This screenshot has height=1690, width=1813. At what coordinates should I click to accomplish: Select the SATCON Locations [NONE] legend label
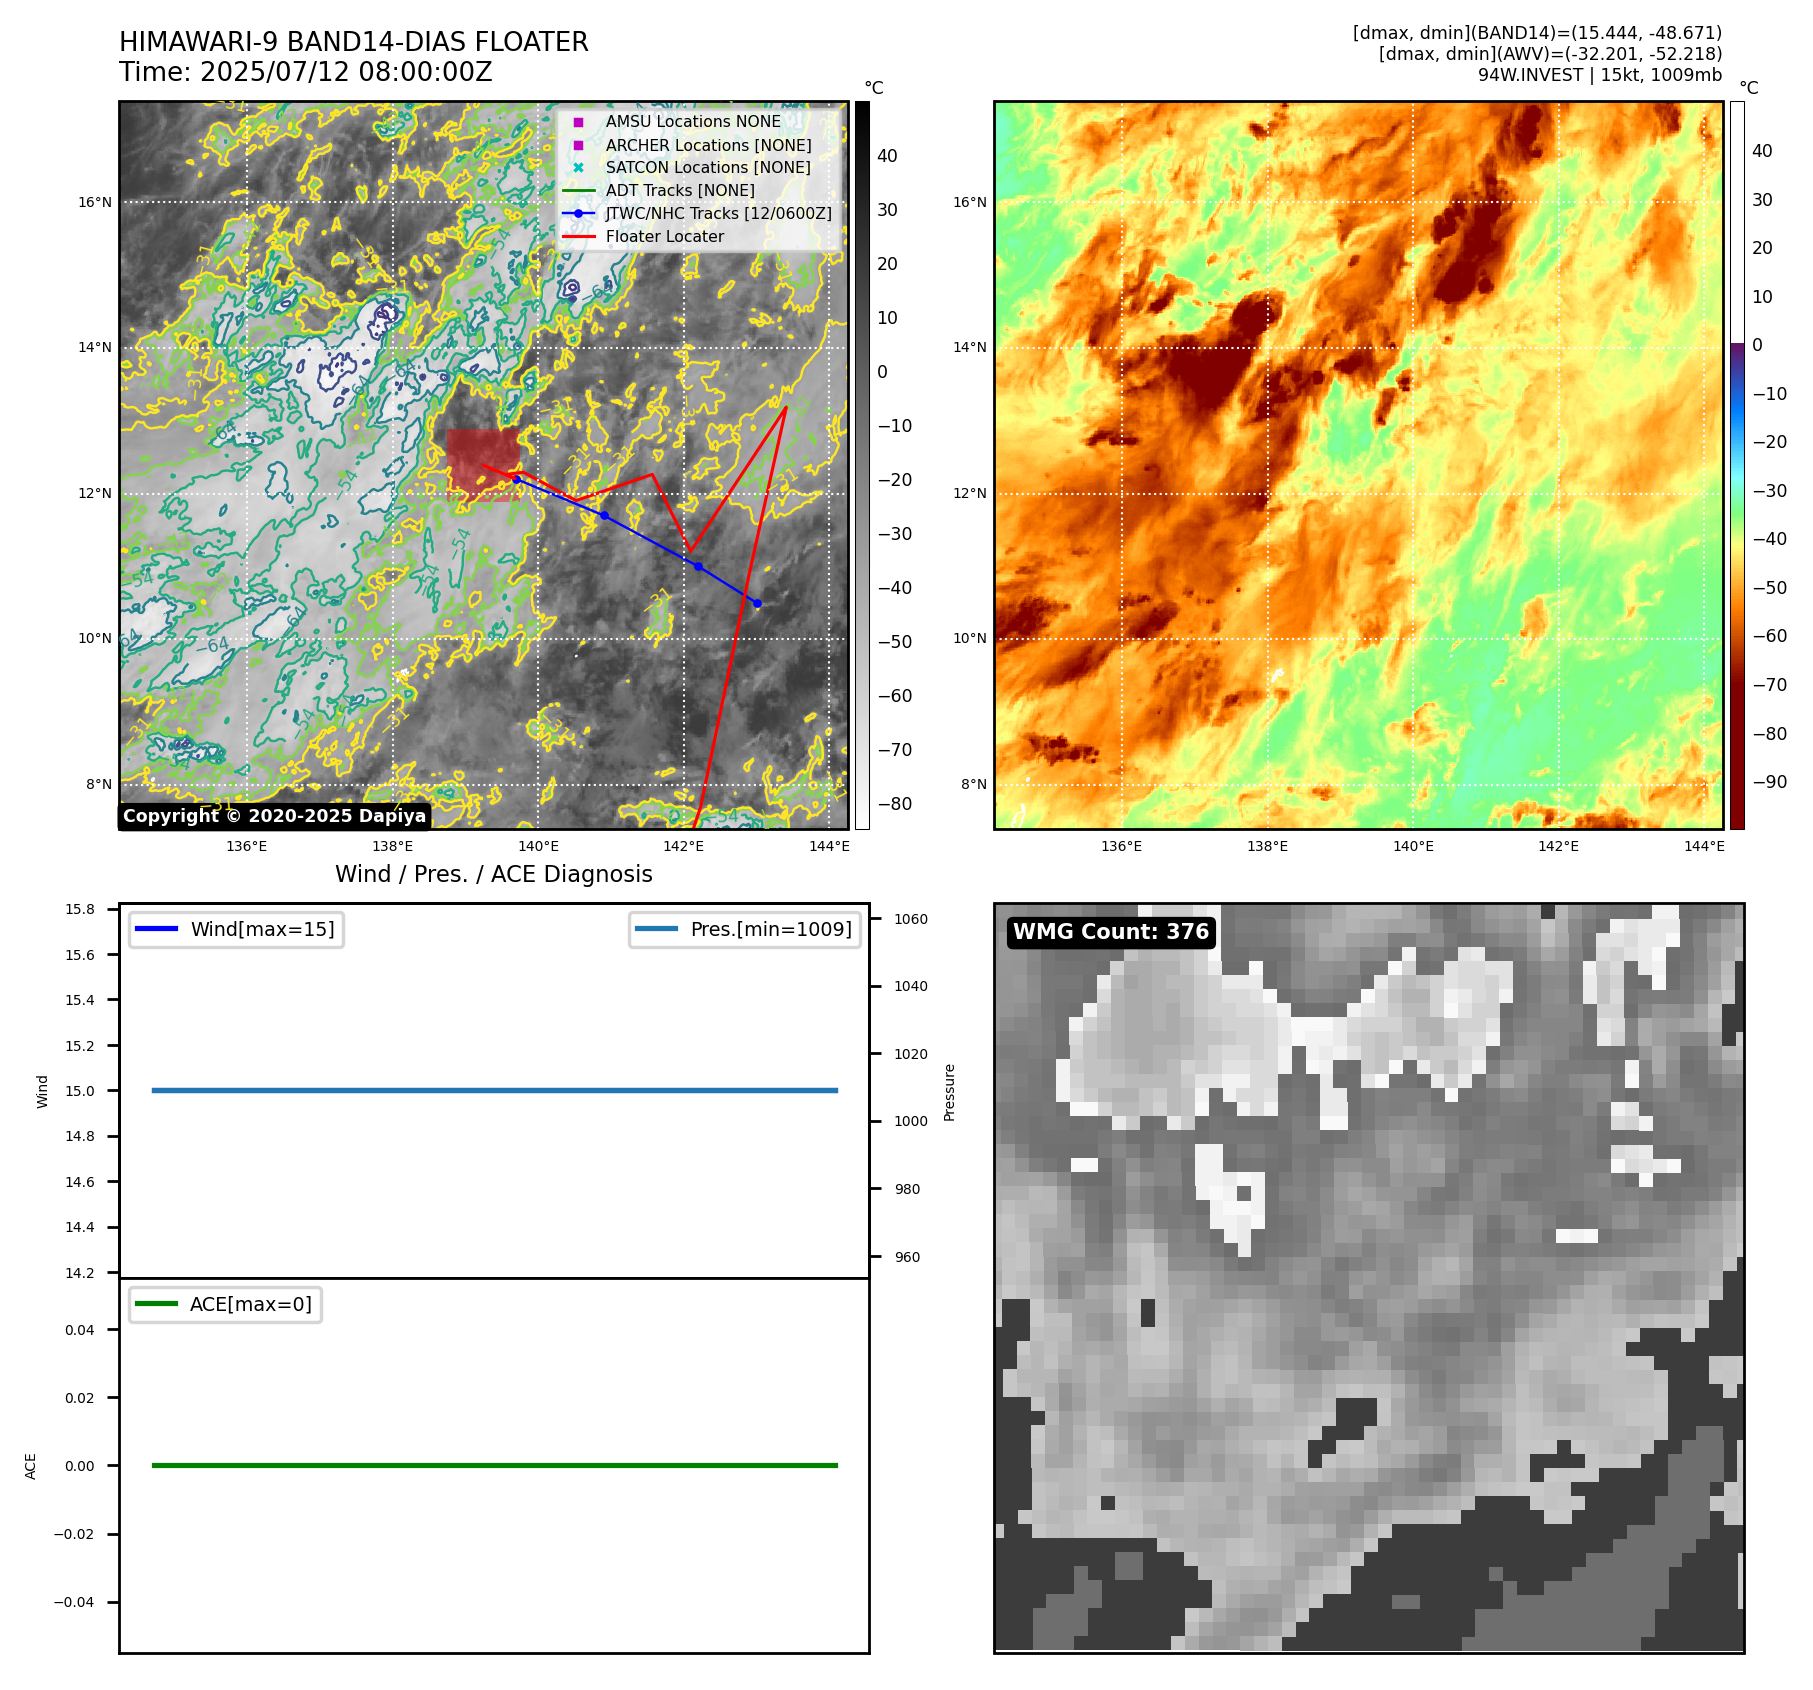click(708, 168)
